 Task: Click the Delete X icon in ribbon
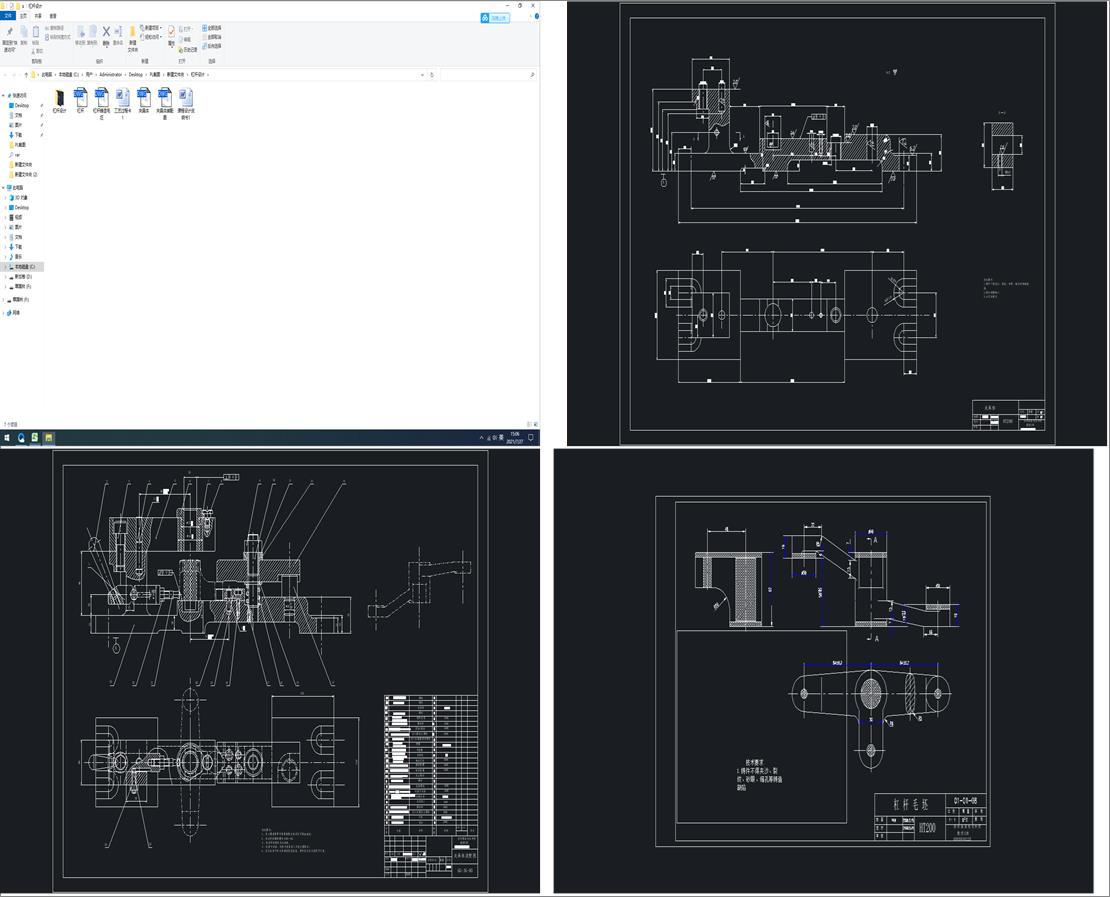(106, 35)
